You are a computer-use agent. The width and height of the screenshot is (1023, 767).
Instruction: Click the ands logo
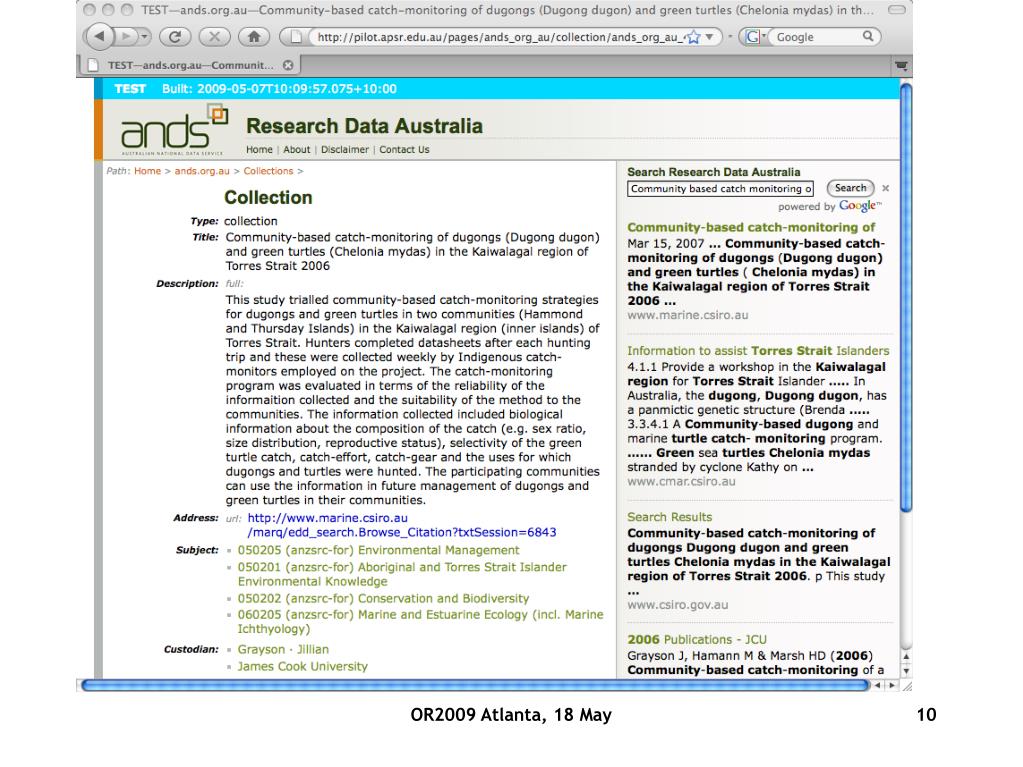pyautogui.click(x=174, y=129)
